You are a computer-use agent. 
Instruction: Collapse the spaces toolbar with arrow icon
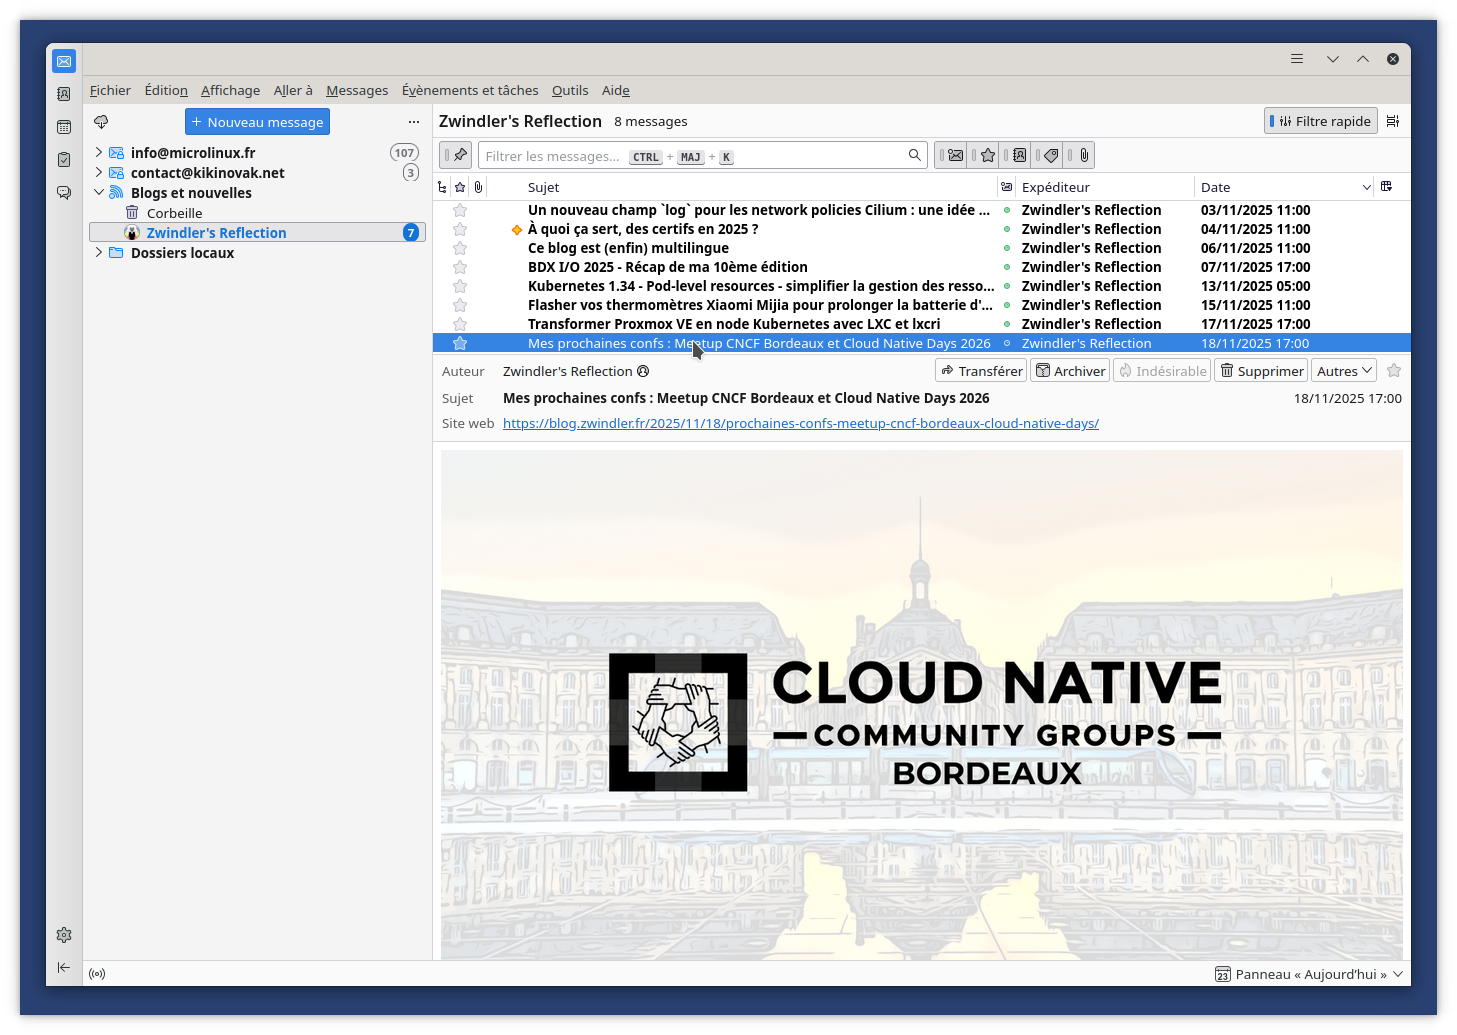pyautogui.click(x=64, y=967)
